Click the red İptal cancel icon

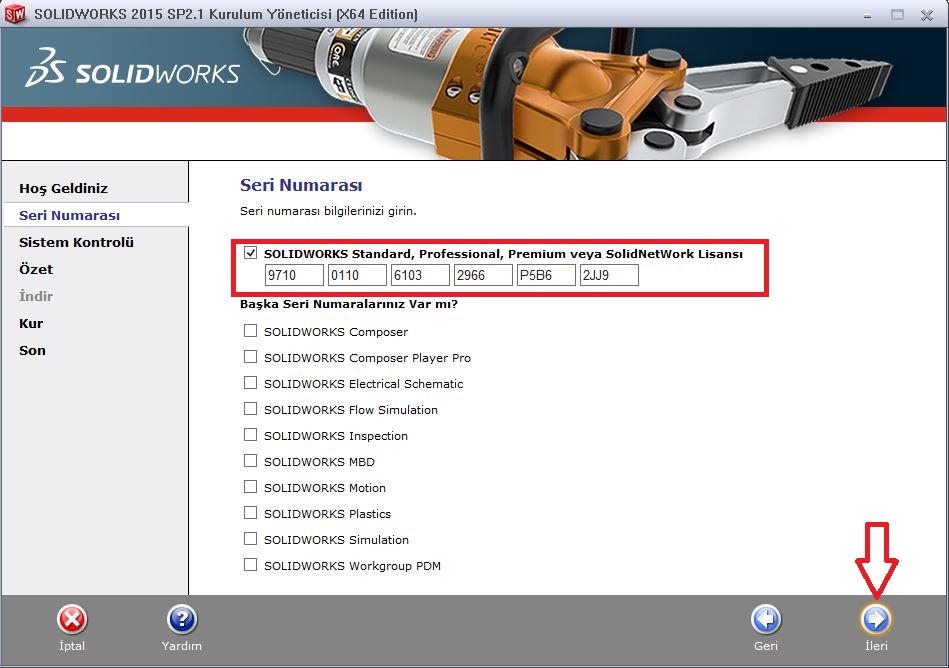pyautogui.click(x=72, y=620)
